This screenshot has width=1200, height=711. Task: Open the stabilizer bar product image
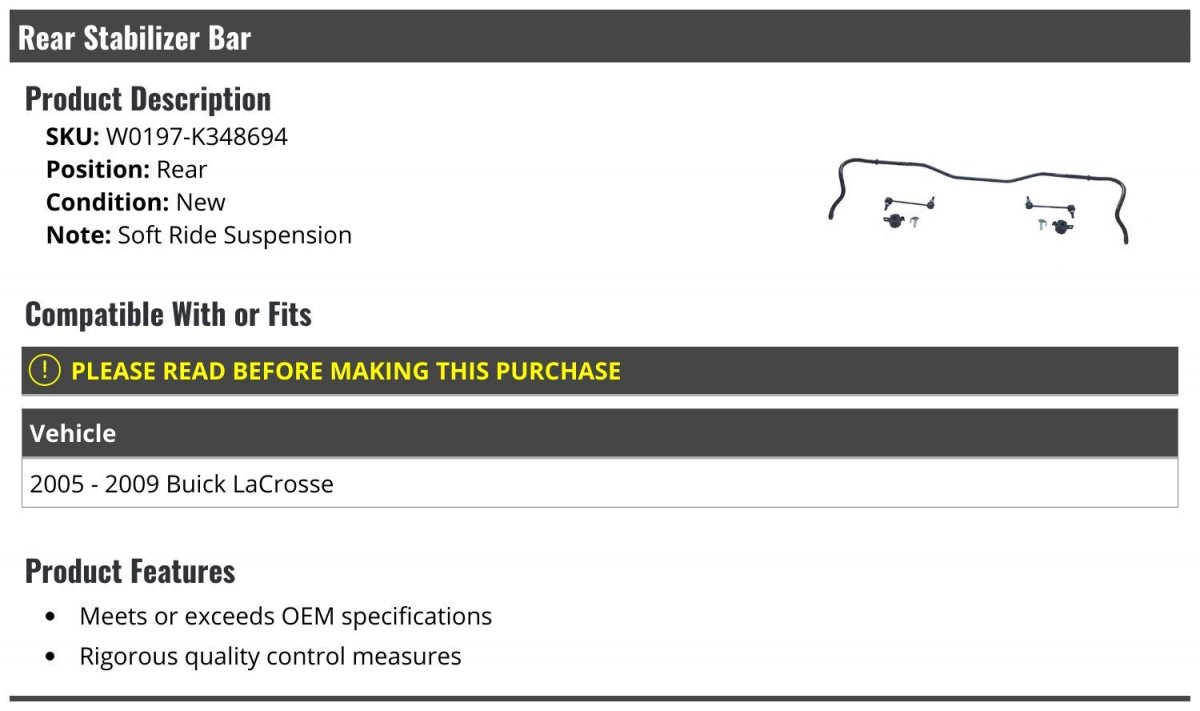[x=980, y=201]
